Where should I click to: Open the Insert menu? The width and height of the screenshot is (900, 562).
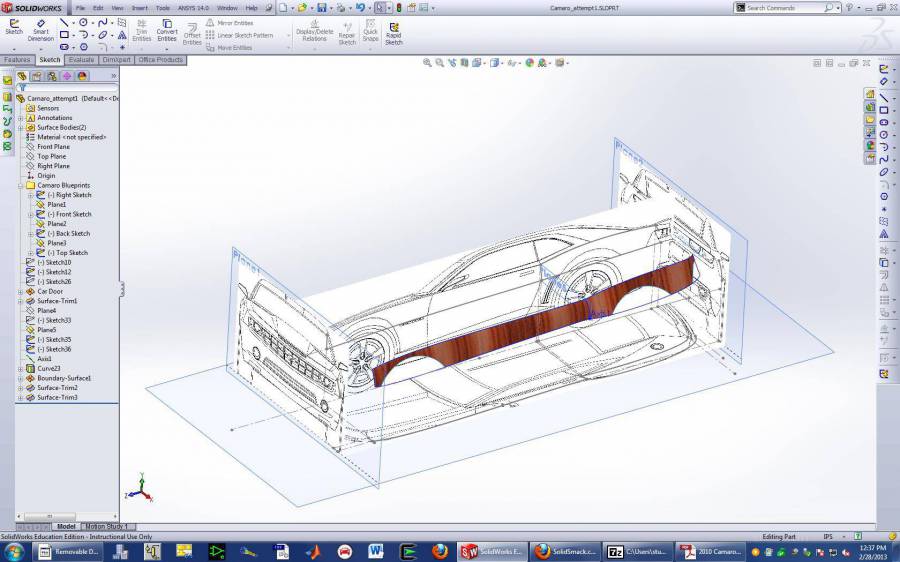[139, 8]
